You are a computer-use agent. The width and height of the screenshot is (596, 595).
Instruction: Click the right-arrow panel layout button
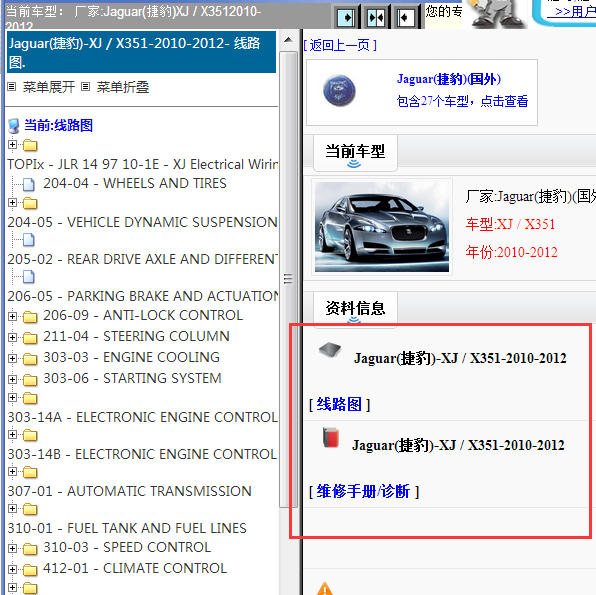(346, 17)
